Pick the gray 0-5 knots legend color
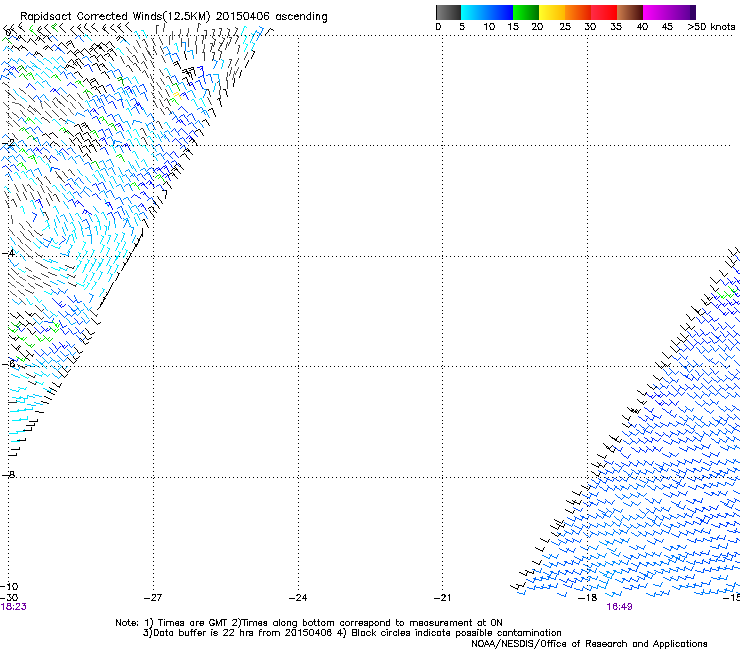 (x=449, y=12)
